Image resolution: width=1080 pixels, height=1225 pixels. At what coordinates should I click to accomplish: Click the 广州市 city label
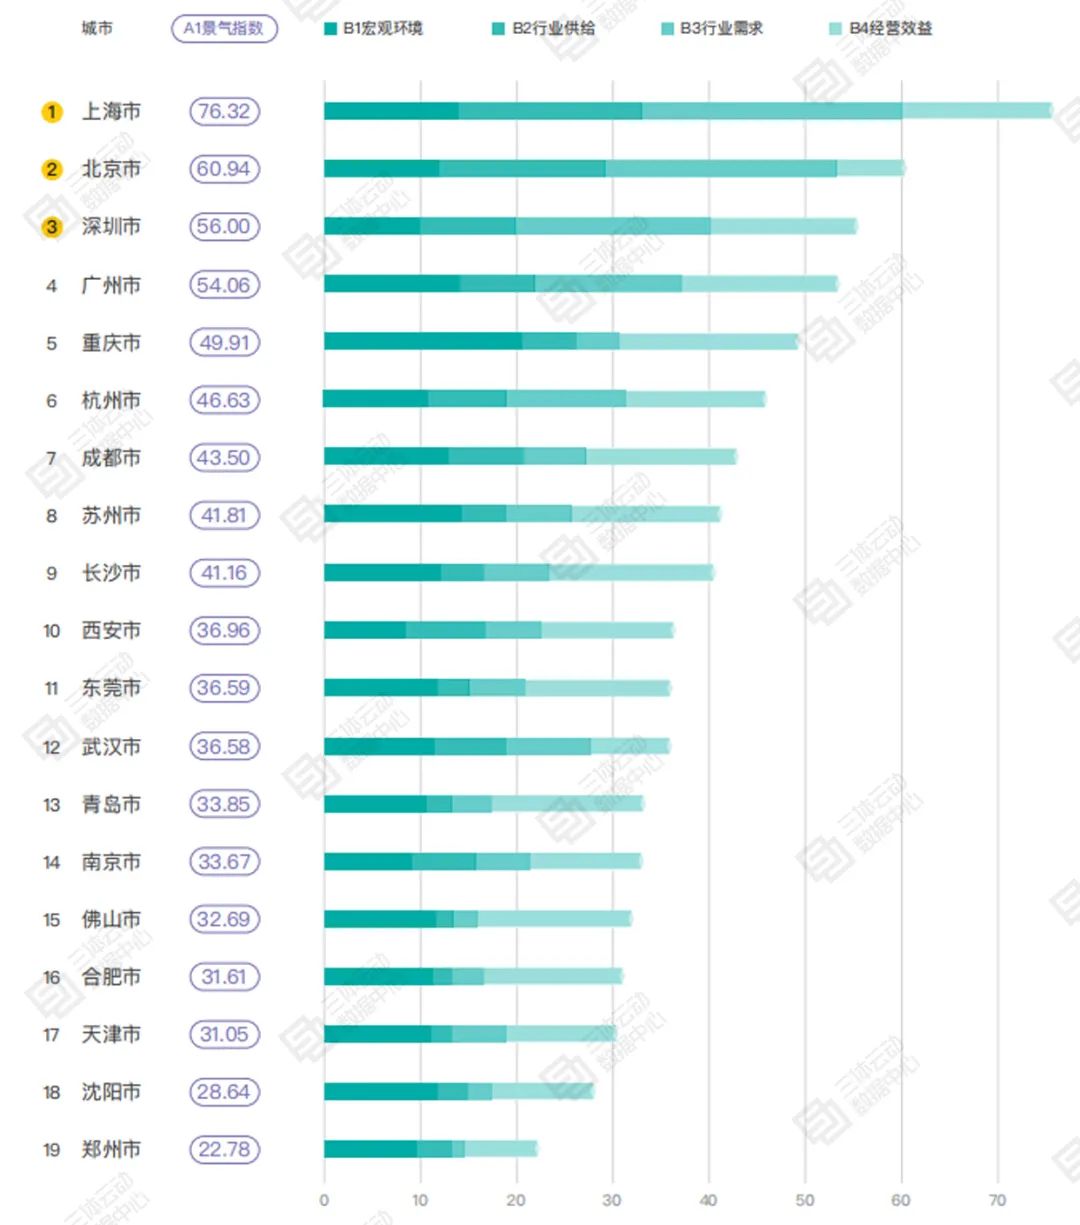[x=111, y=285]
